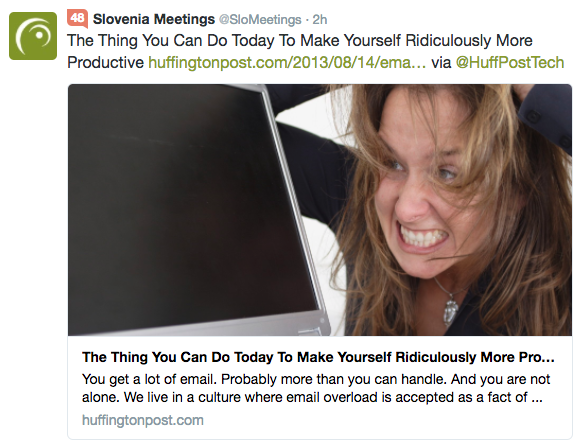
Task: Follow the huffingtonpost.com/2013/08/14/ema… link
Action: (x=287, y=62)
